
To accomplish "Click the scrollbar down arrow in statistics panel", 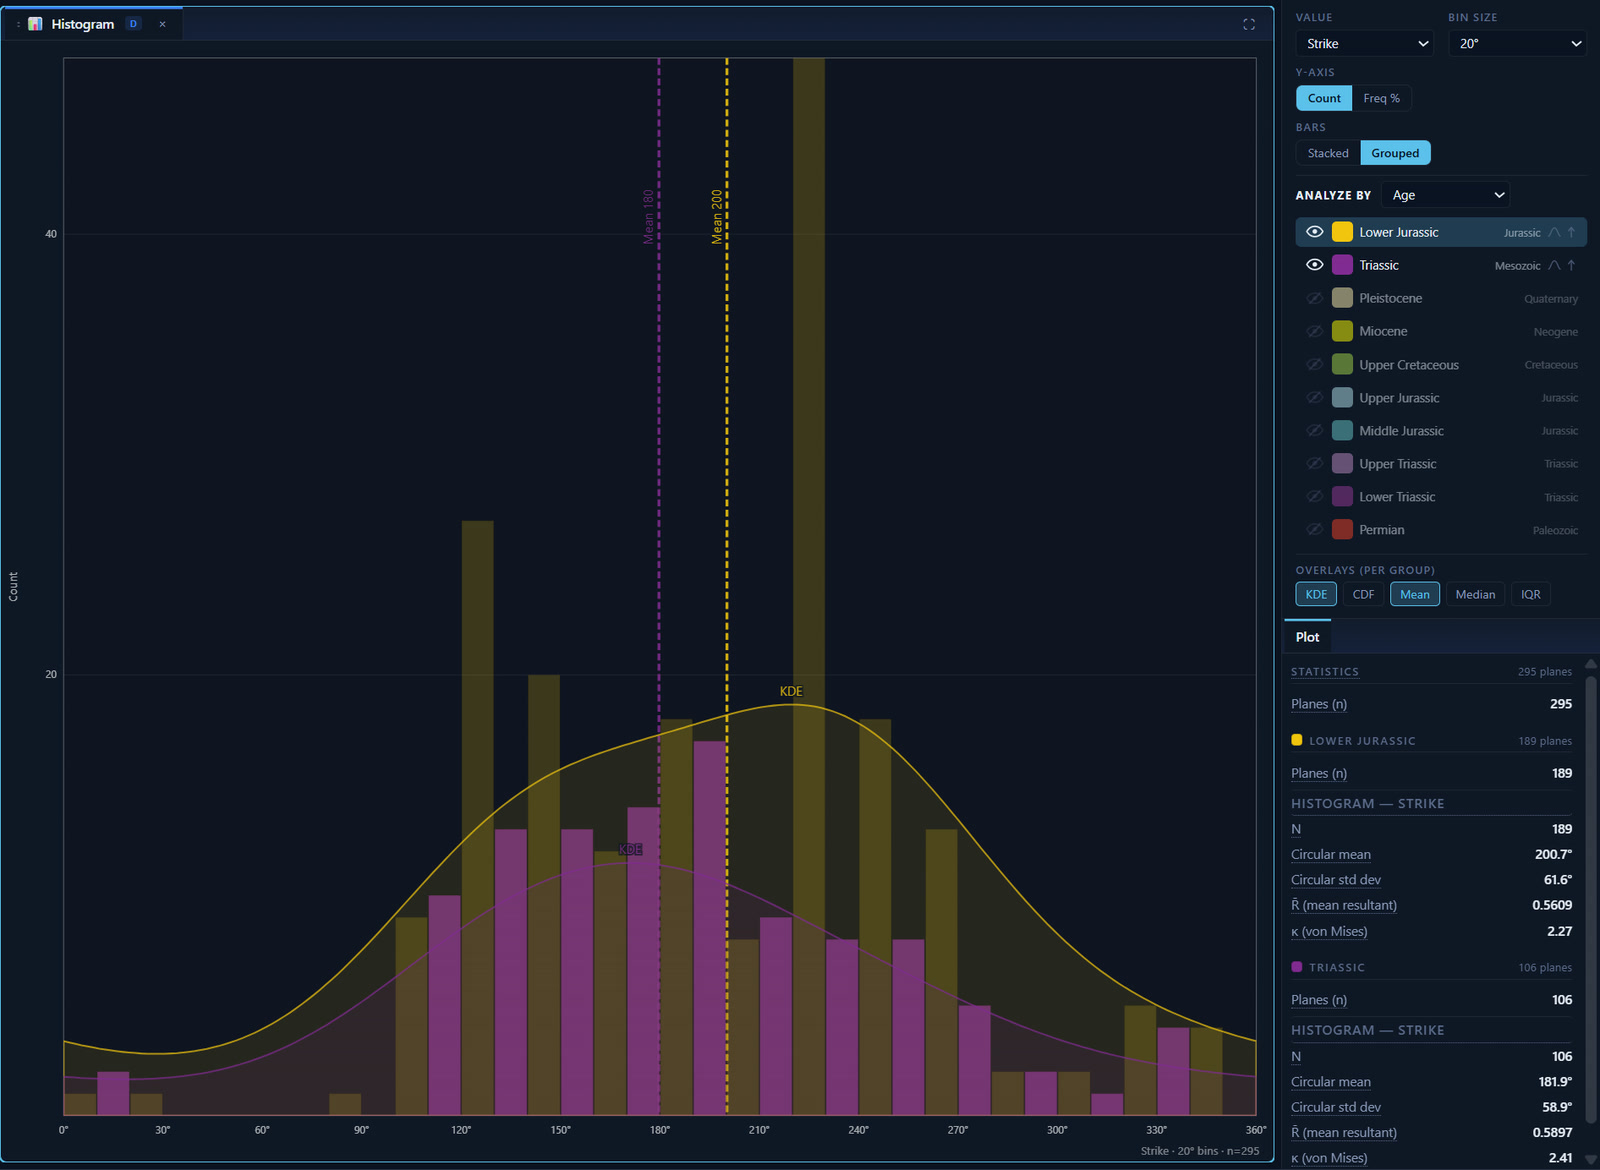I will [1591, 1159].
